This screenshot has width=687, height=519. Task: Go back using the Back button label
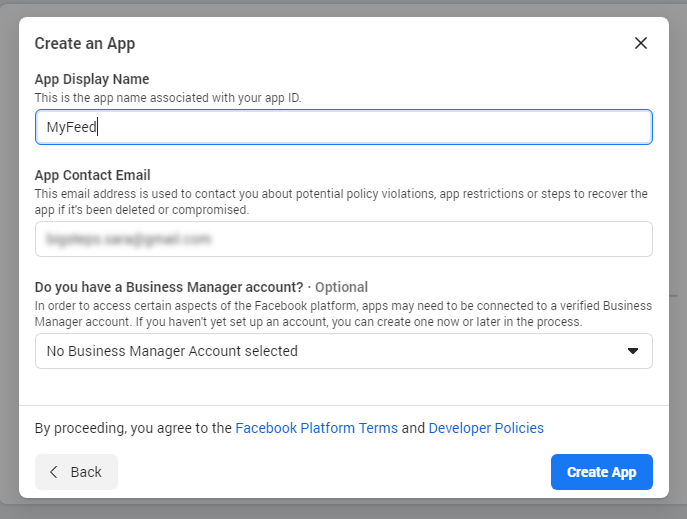click(86, 472)
